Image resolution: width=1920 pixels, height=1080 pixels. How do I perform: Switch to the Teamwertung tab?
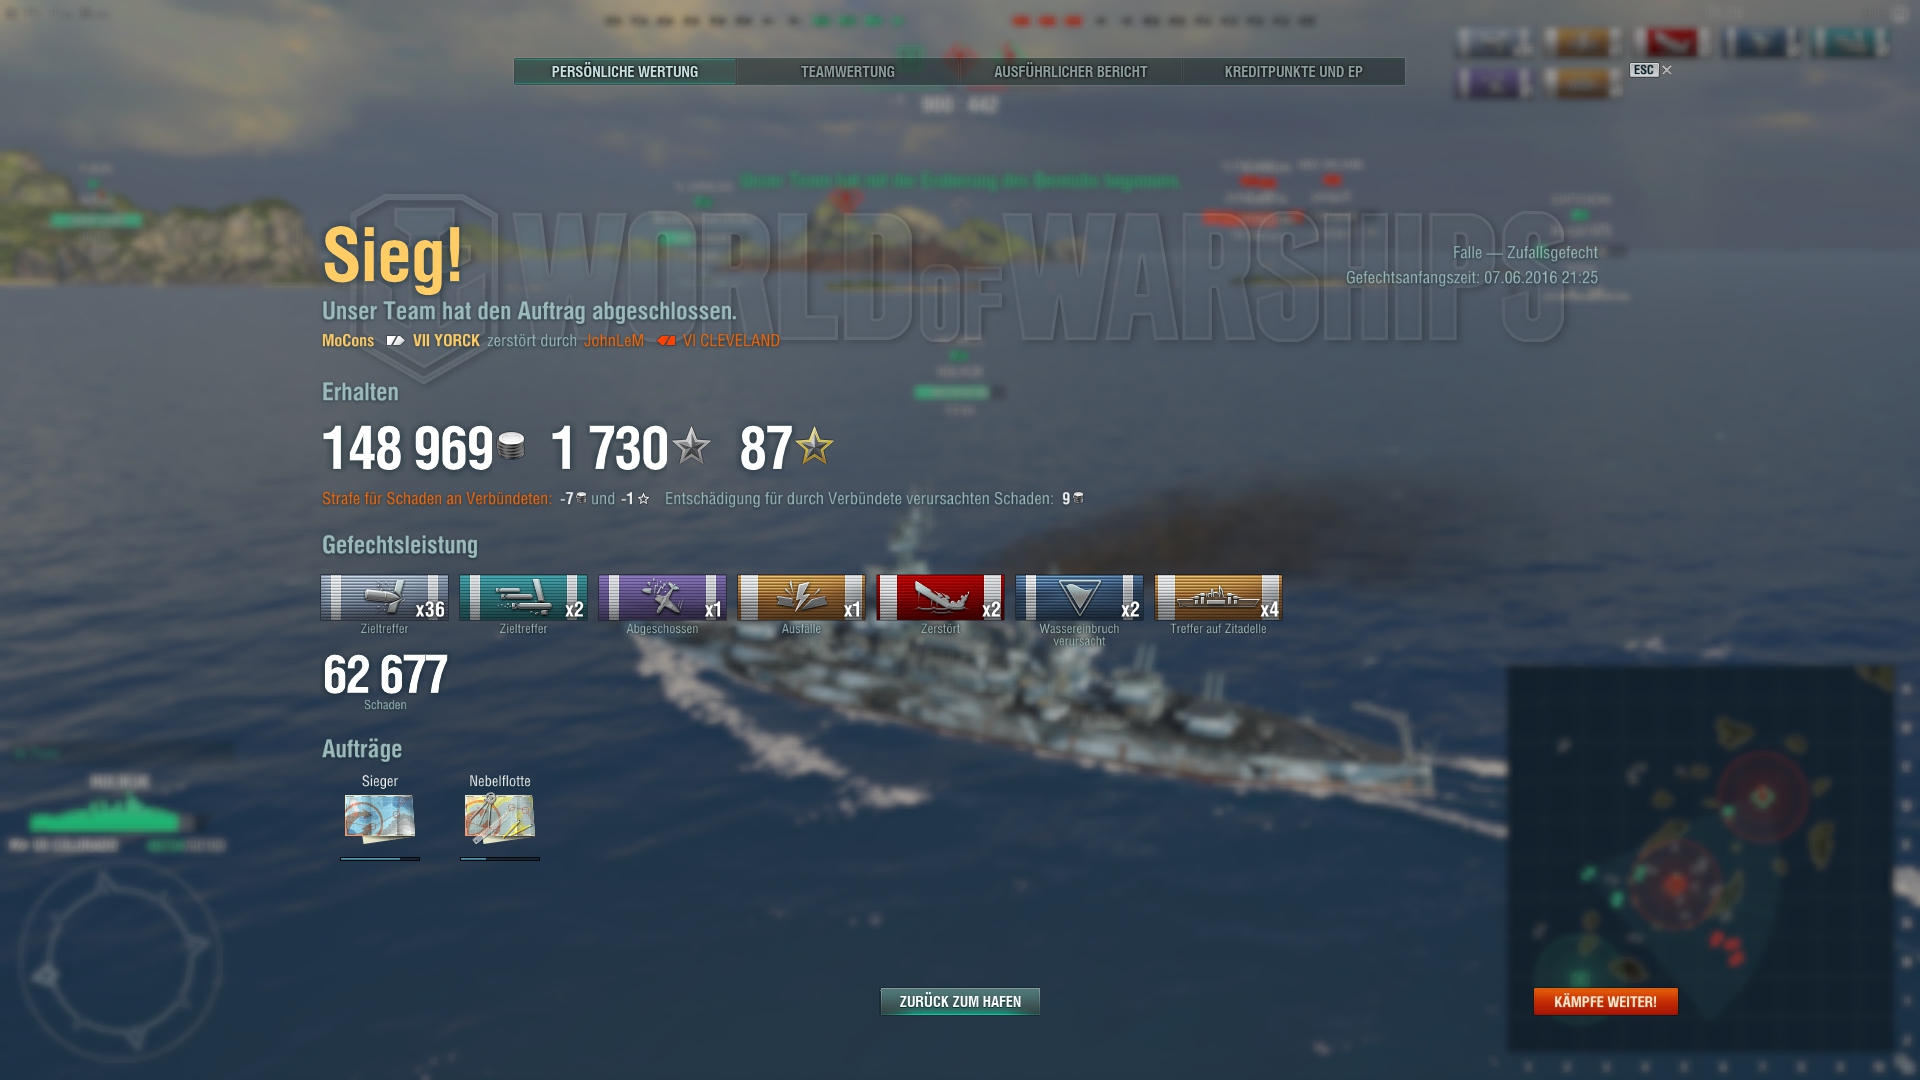coord(848,71)
